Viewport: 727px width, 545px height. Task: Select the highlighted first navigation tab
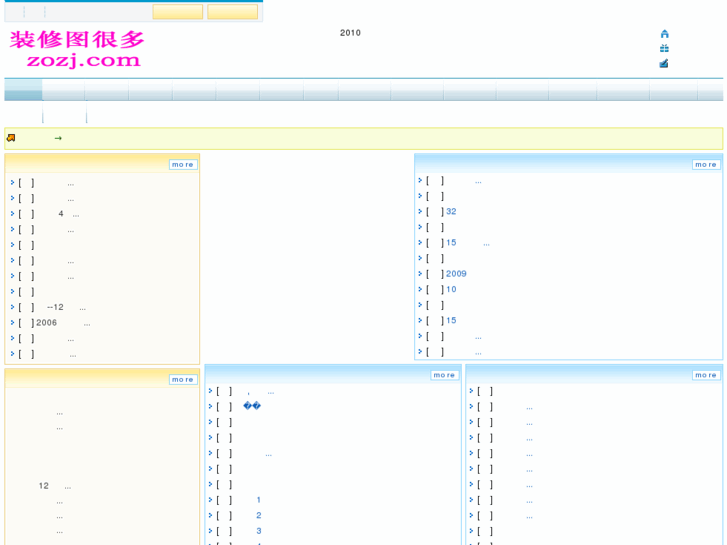click(x=23, y=90)
